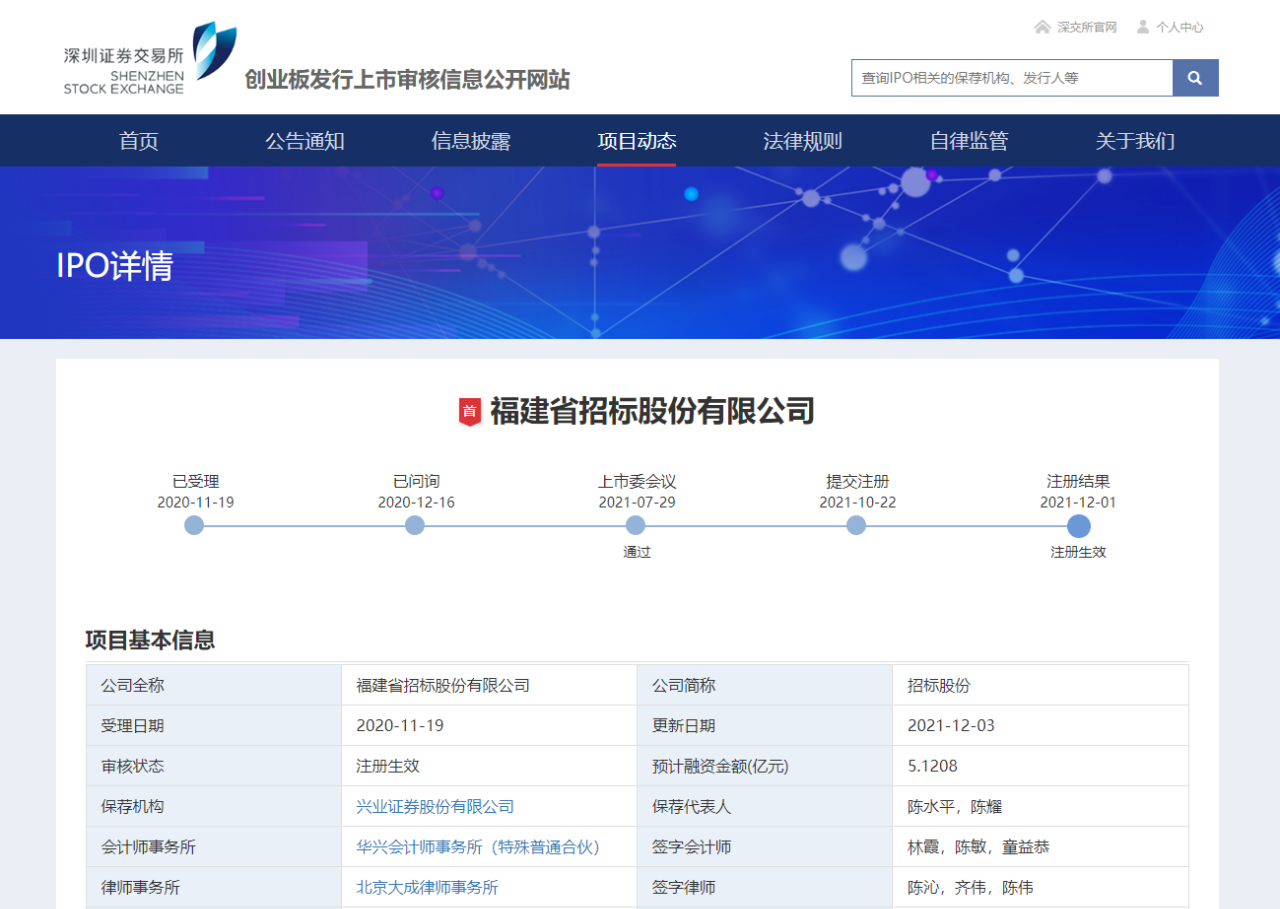
Task: Open the 深交所官网 link
Action: [1087, 28]
